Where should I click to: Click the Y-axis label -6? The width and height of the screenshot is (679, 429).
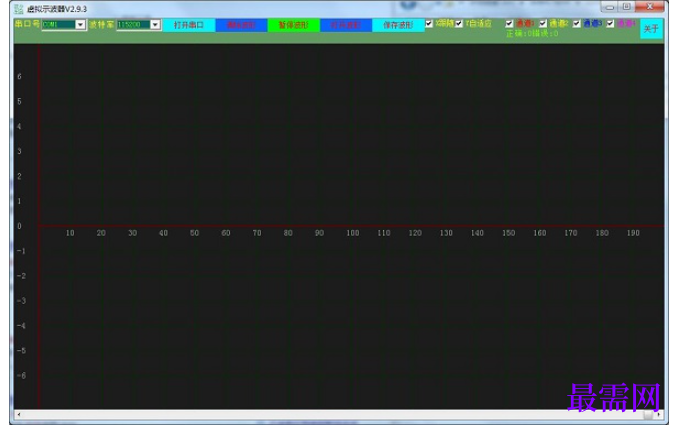[x=21, y=375]
